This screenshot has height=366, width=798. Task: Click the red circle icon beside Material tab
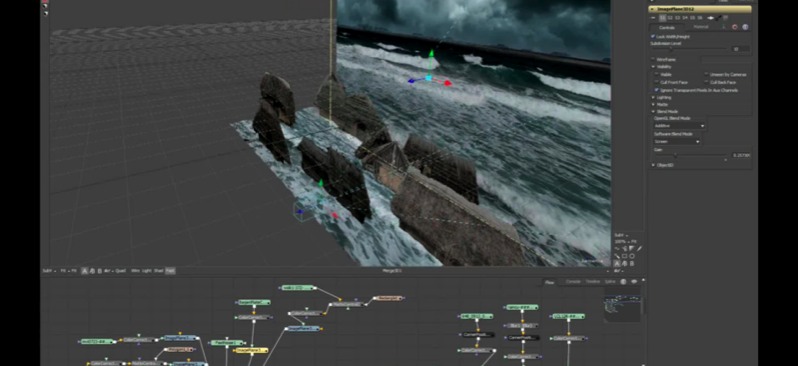[x=735, y=27]
